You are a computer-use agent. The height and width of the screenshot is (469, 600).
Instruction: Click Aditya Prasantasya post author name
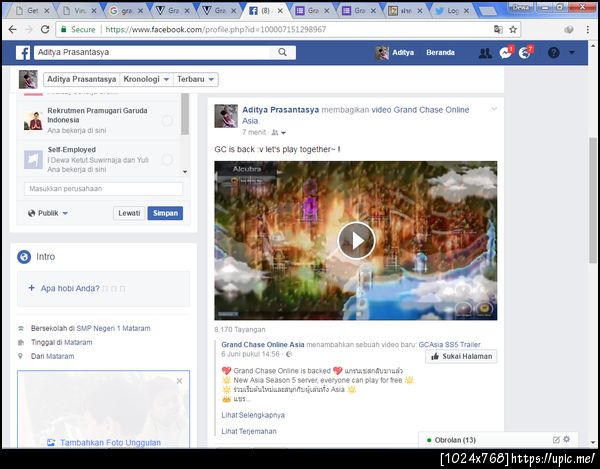pos(280,110)
